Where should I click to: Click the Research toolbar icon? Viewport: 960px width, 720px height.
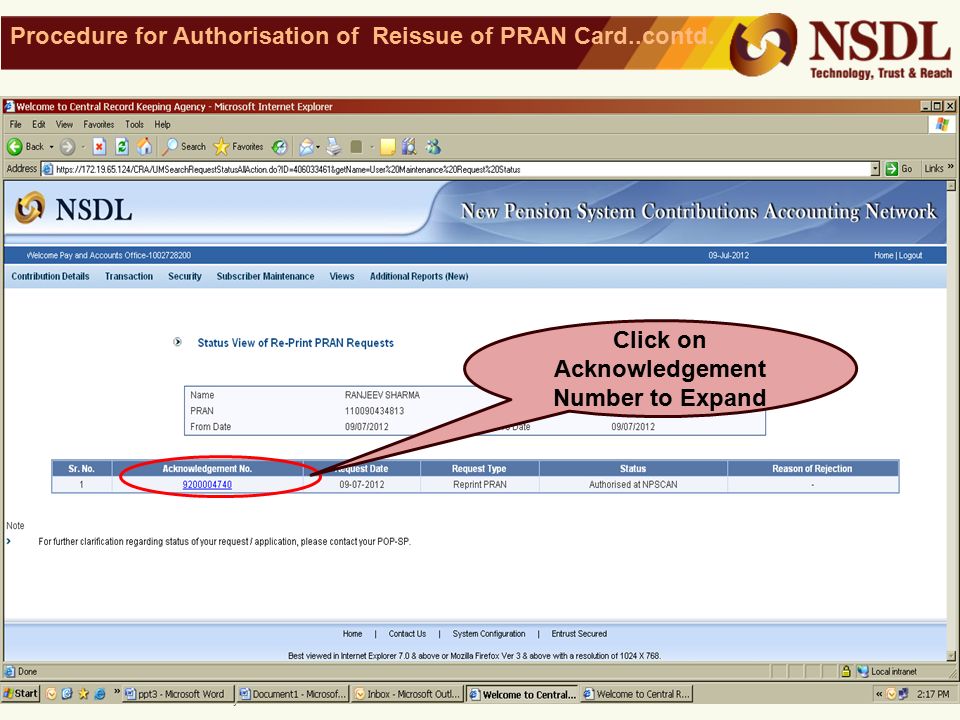(409, 147)
